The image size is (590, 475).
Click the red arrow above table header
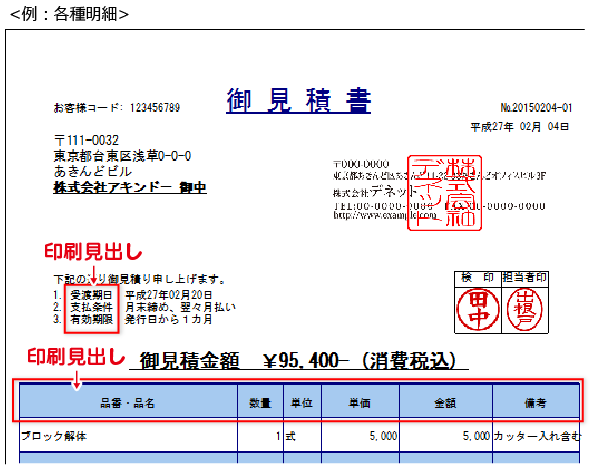77,380
